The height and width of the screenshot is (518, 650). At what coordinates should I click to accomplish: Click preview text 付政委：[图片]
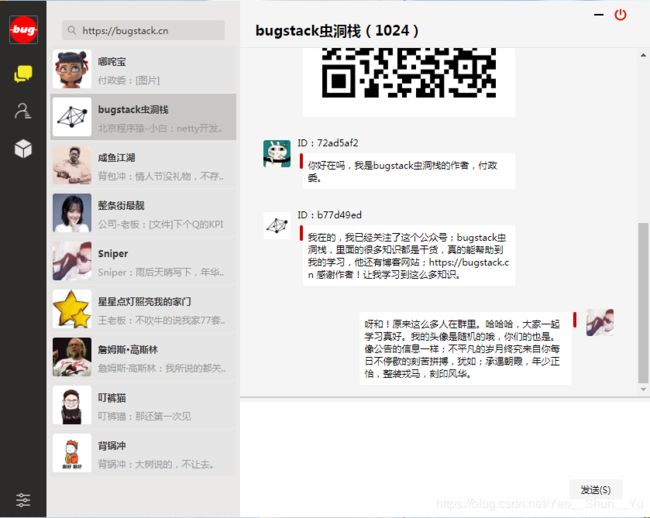pyautogui.click(x=129, y=80)
